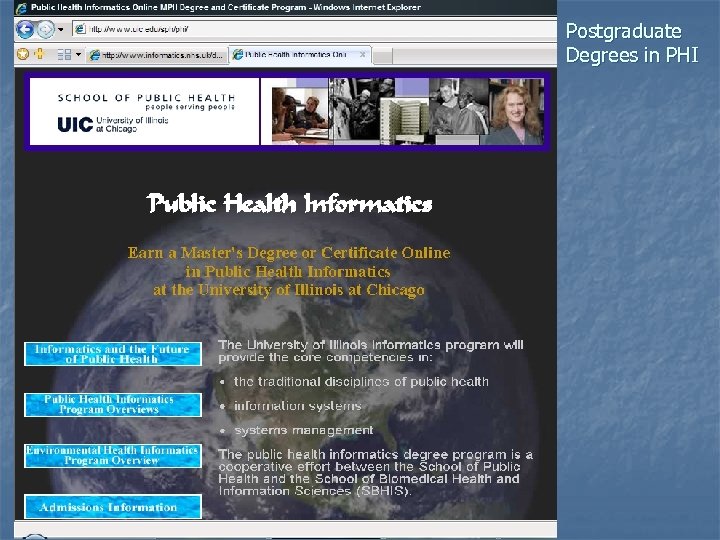Click the Internet Explorer icon in title bar

pyautogui.click(x=22, y=7)
